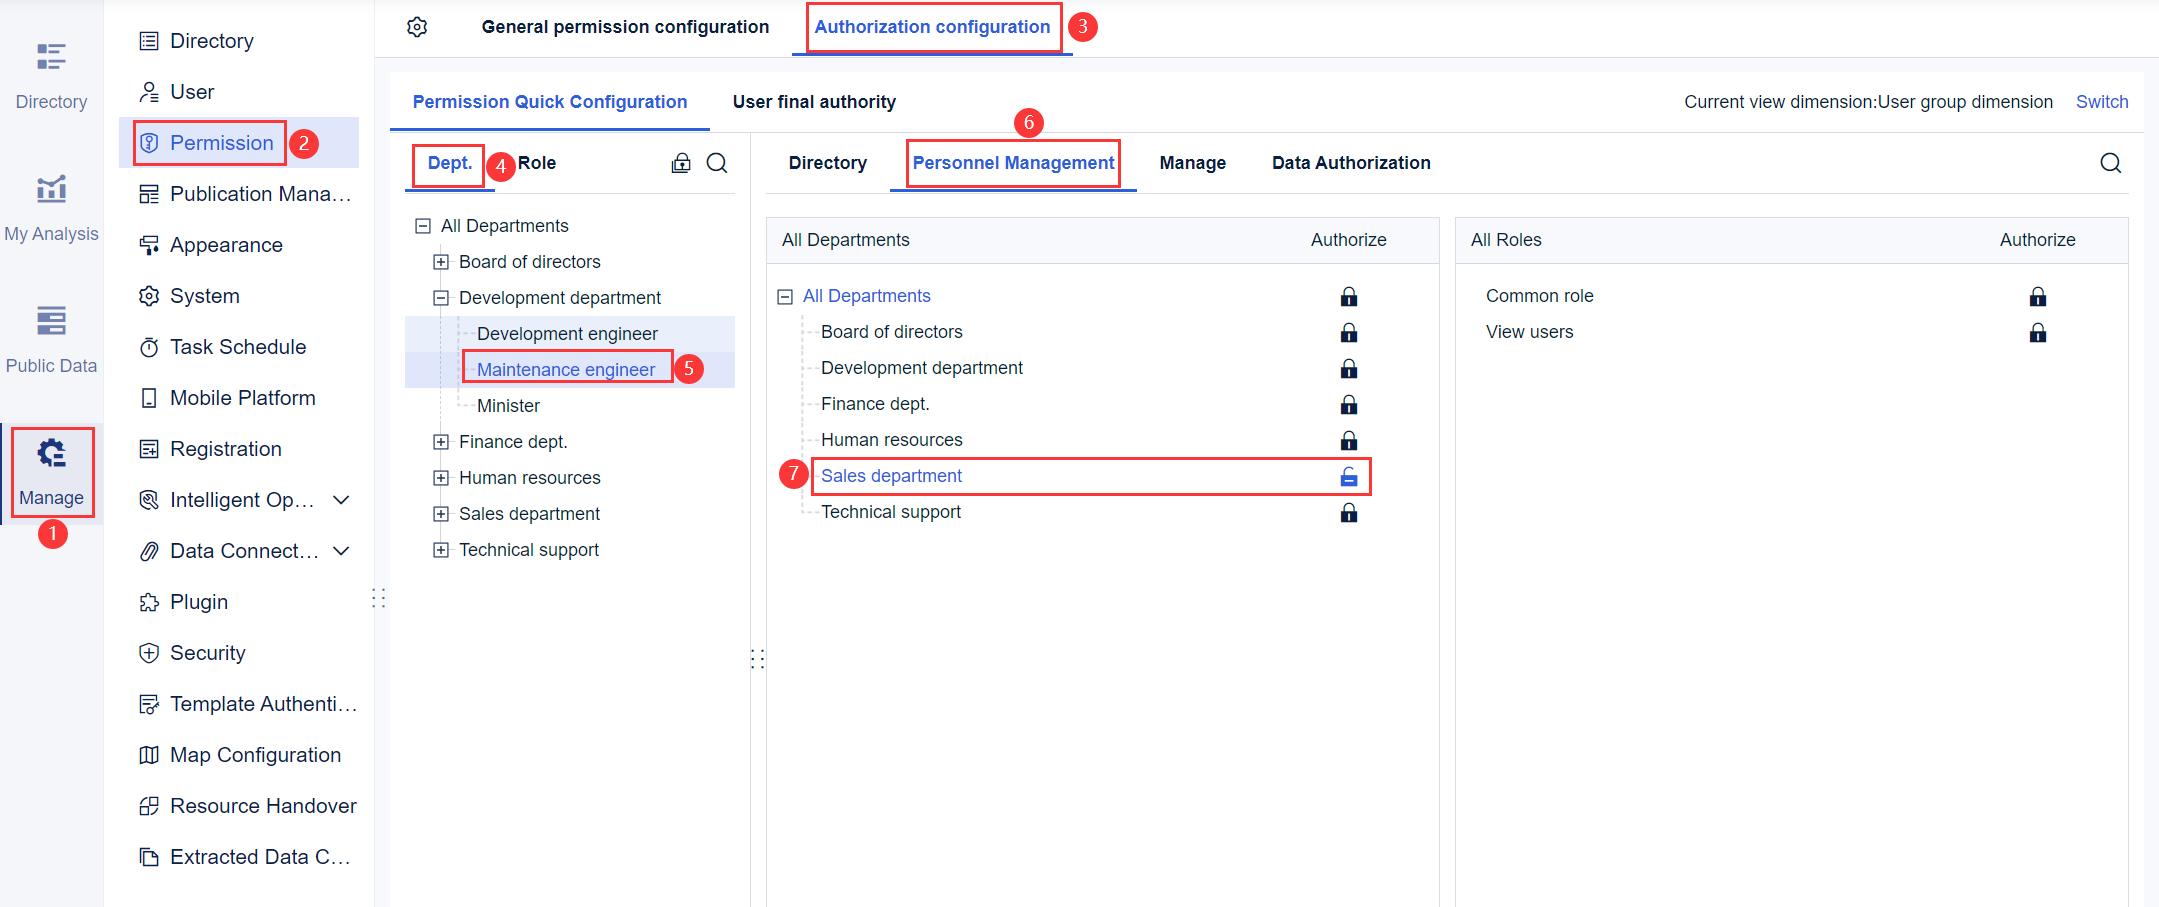This screenshot has height=907, width=2159.
Task: Click the search icon above the department tree
Action: click(x=717, y=162)
